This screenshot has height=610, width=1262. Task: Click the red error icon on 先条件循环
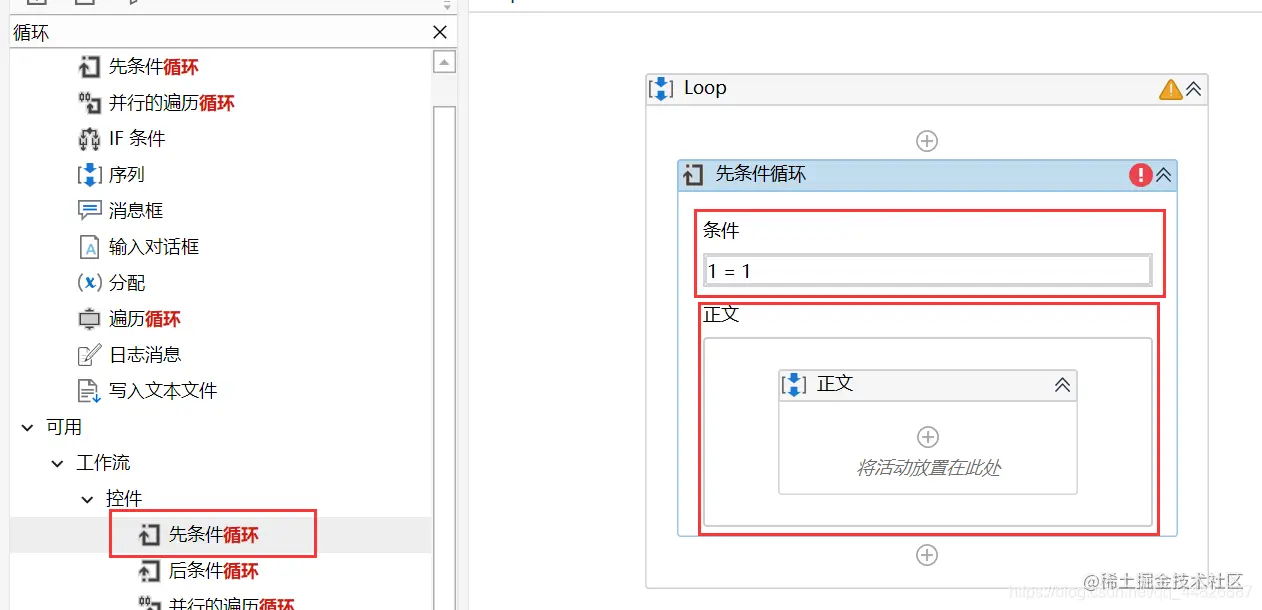click(x=1140, y=175)
